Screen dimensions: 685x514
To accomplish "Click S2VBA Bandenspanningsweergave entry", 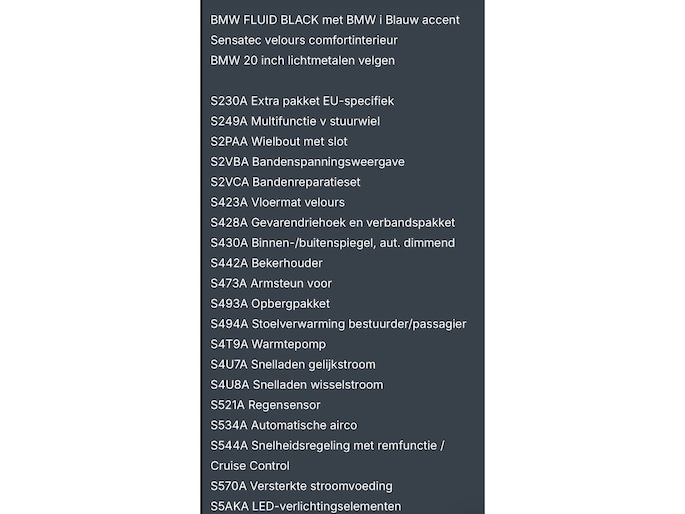I will pyautogui.click(x=307, y=162).
